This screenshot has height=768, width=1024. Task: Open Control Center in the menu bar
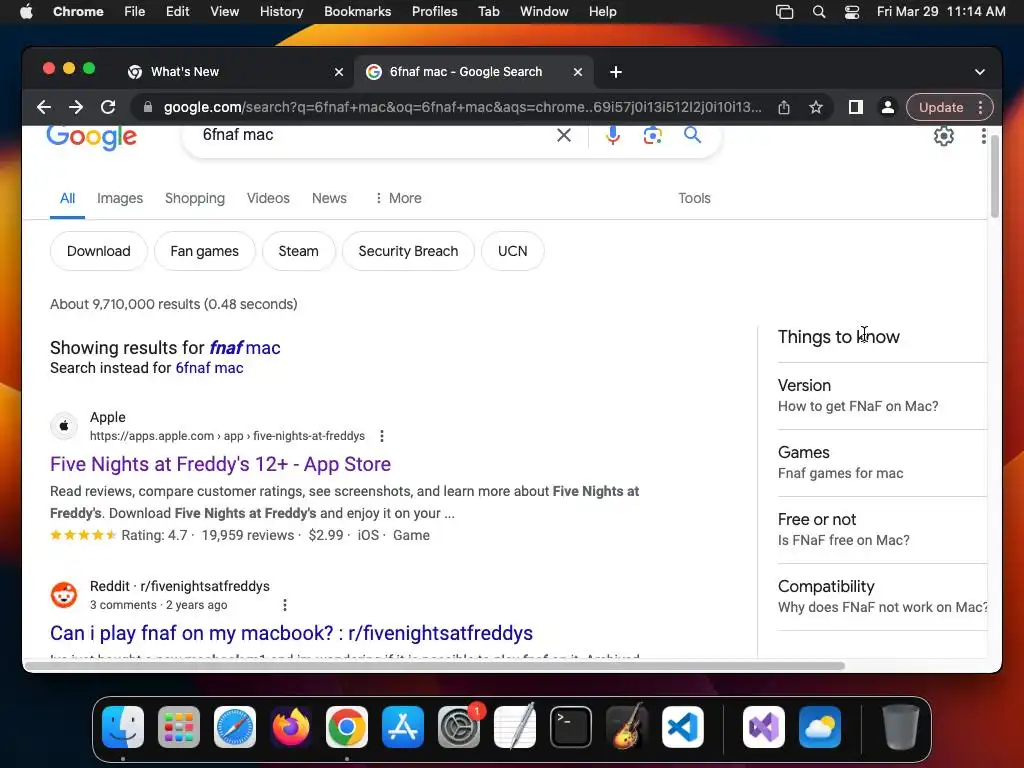tap(852, 12)
